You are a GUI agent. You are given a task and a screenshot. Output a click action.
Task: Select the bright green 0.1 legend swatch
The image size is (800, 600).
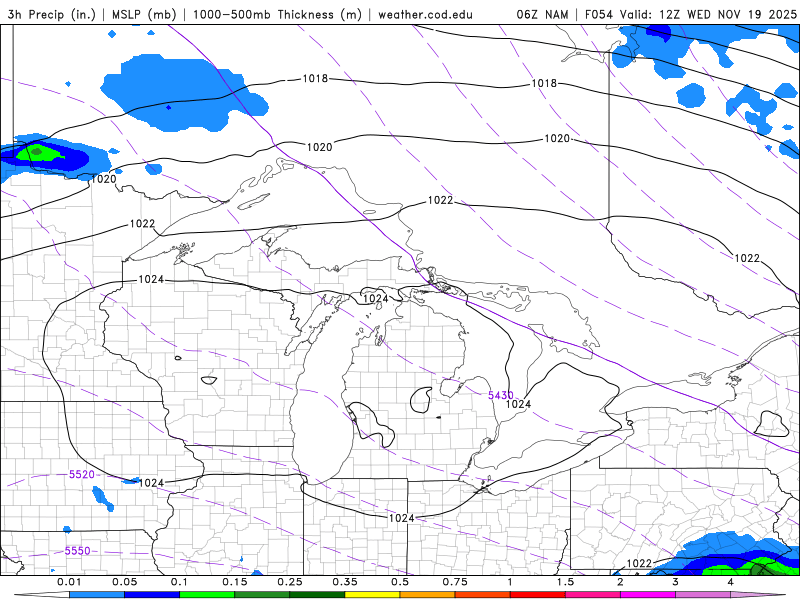coord(207,595)
